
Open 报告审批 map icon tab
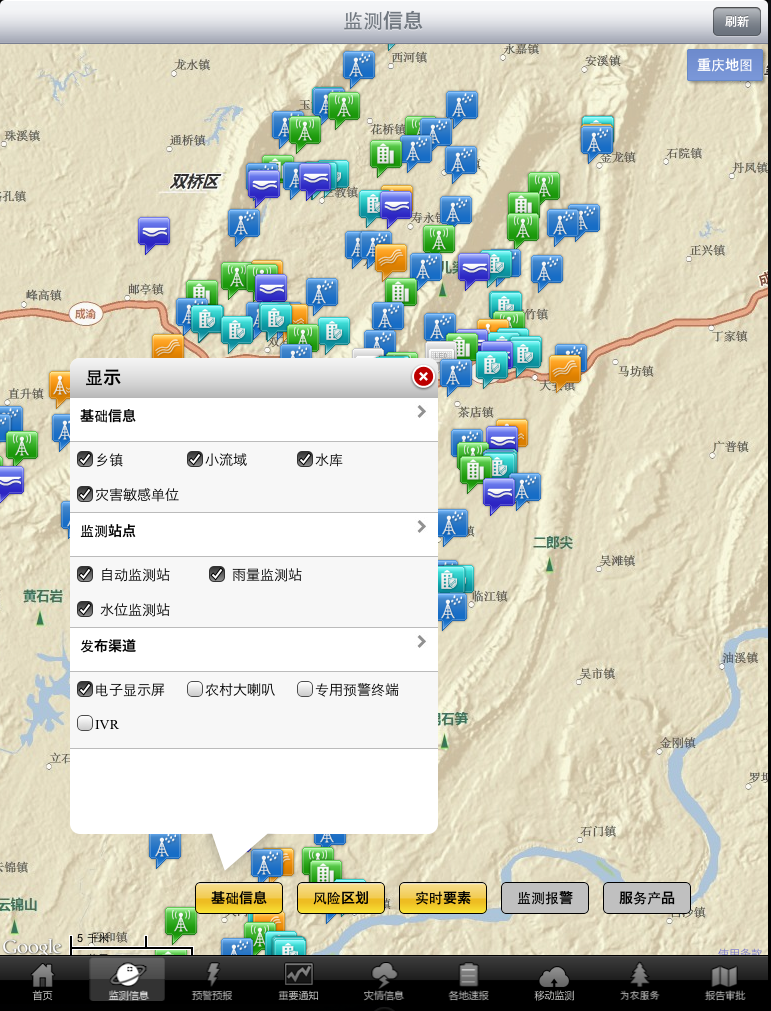(x=725, y=982)
